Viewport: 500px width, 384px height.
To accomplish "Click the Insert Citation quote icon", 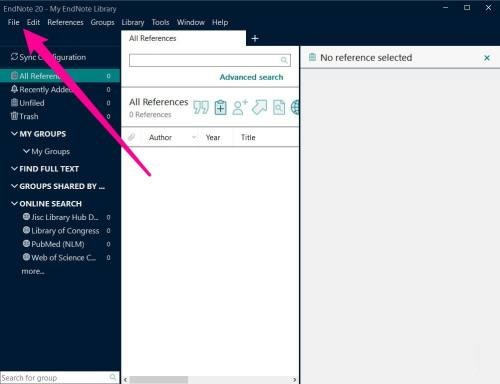I will (201, 107).
